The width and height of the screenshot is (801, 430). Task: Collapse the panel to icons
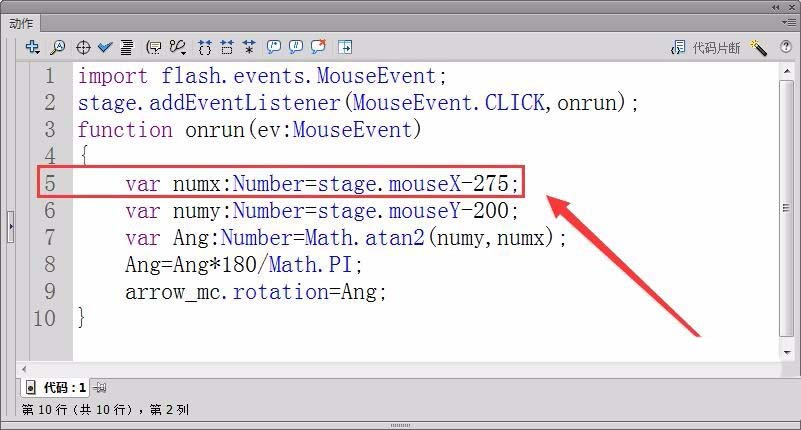click(776, 7)
